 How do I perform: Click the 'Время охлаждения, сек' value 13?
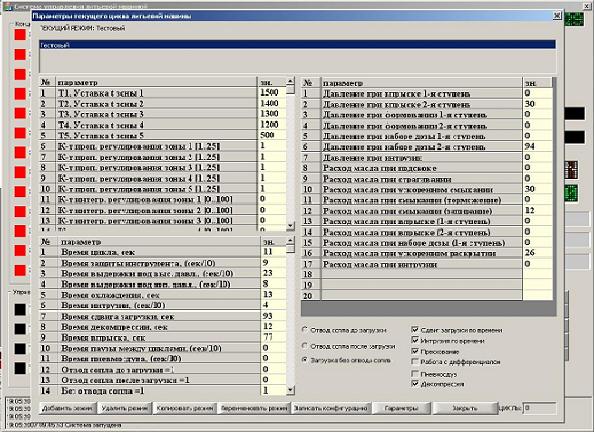pos(274,295)
